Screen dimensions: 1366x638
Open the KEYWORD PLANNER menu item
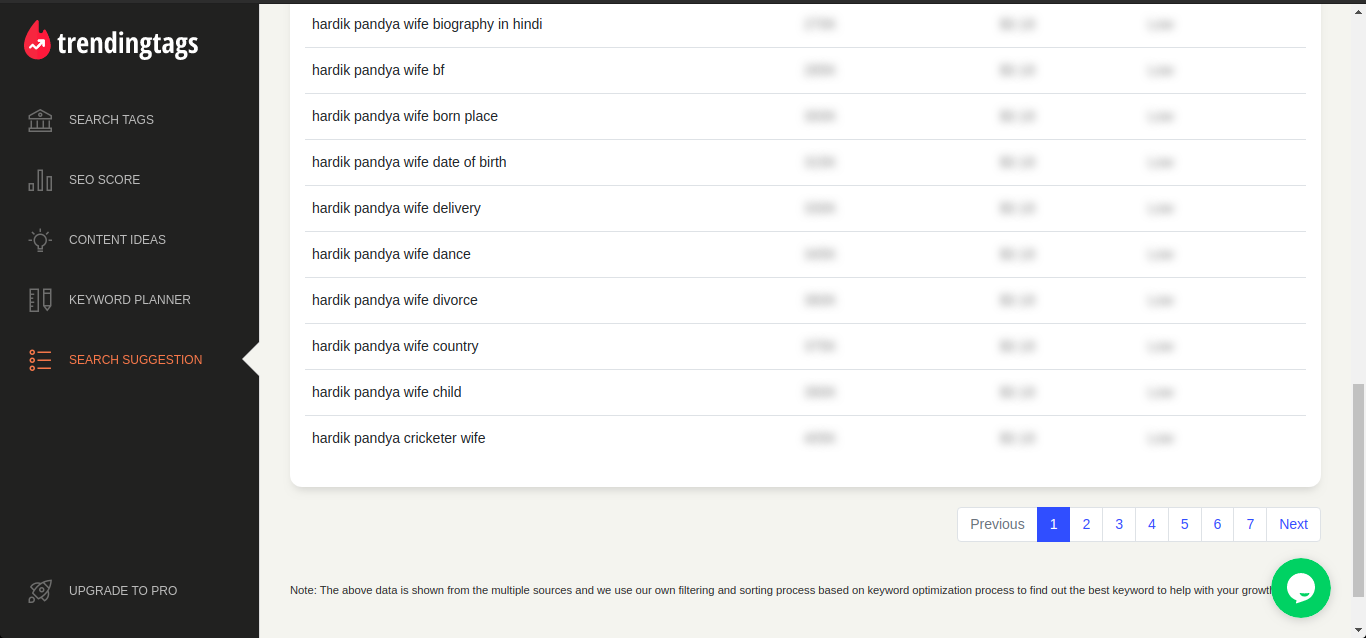click(129, 300)
